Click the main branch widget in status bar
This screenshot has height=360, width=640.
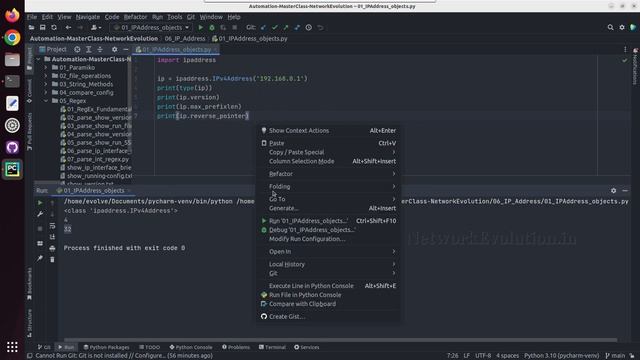click(x=615, y=356)
